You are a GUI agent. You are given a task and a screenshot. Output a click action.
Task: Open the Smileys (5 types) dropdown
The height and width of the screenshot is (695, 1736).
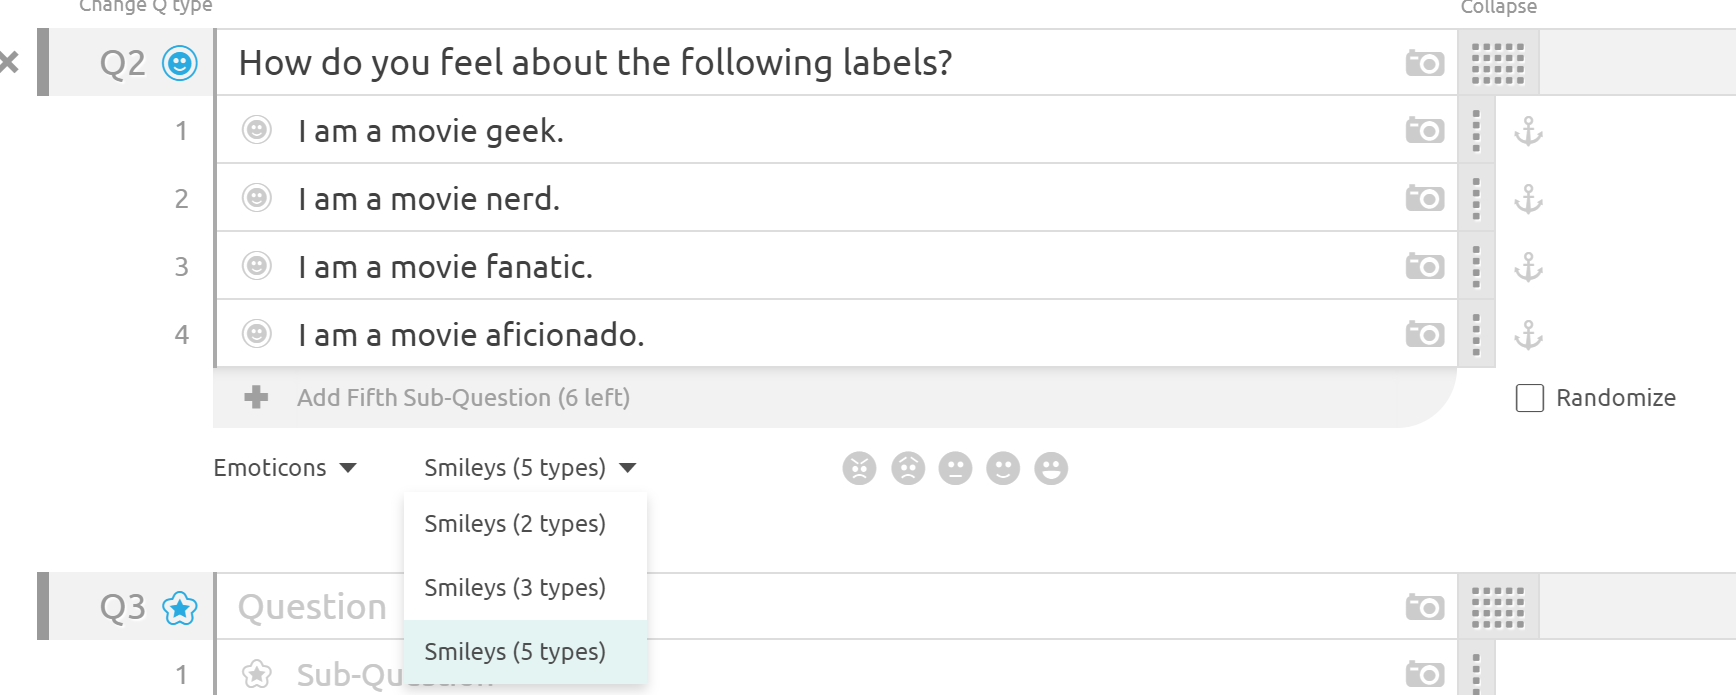coord(529,468)
